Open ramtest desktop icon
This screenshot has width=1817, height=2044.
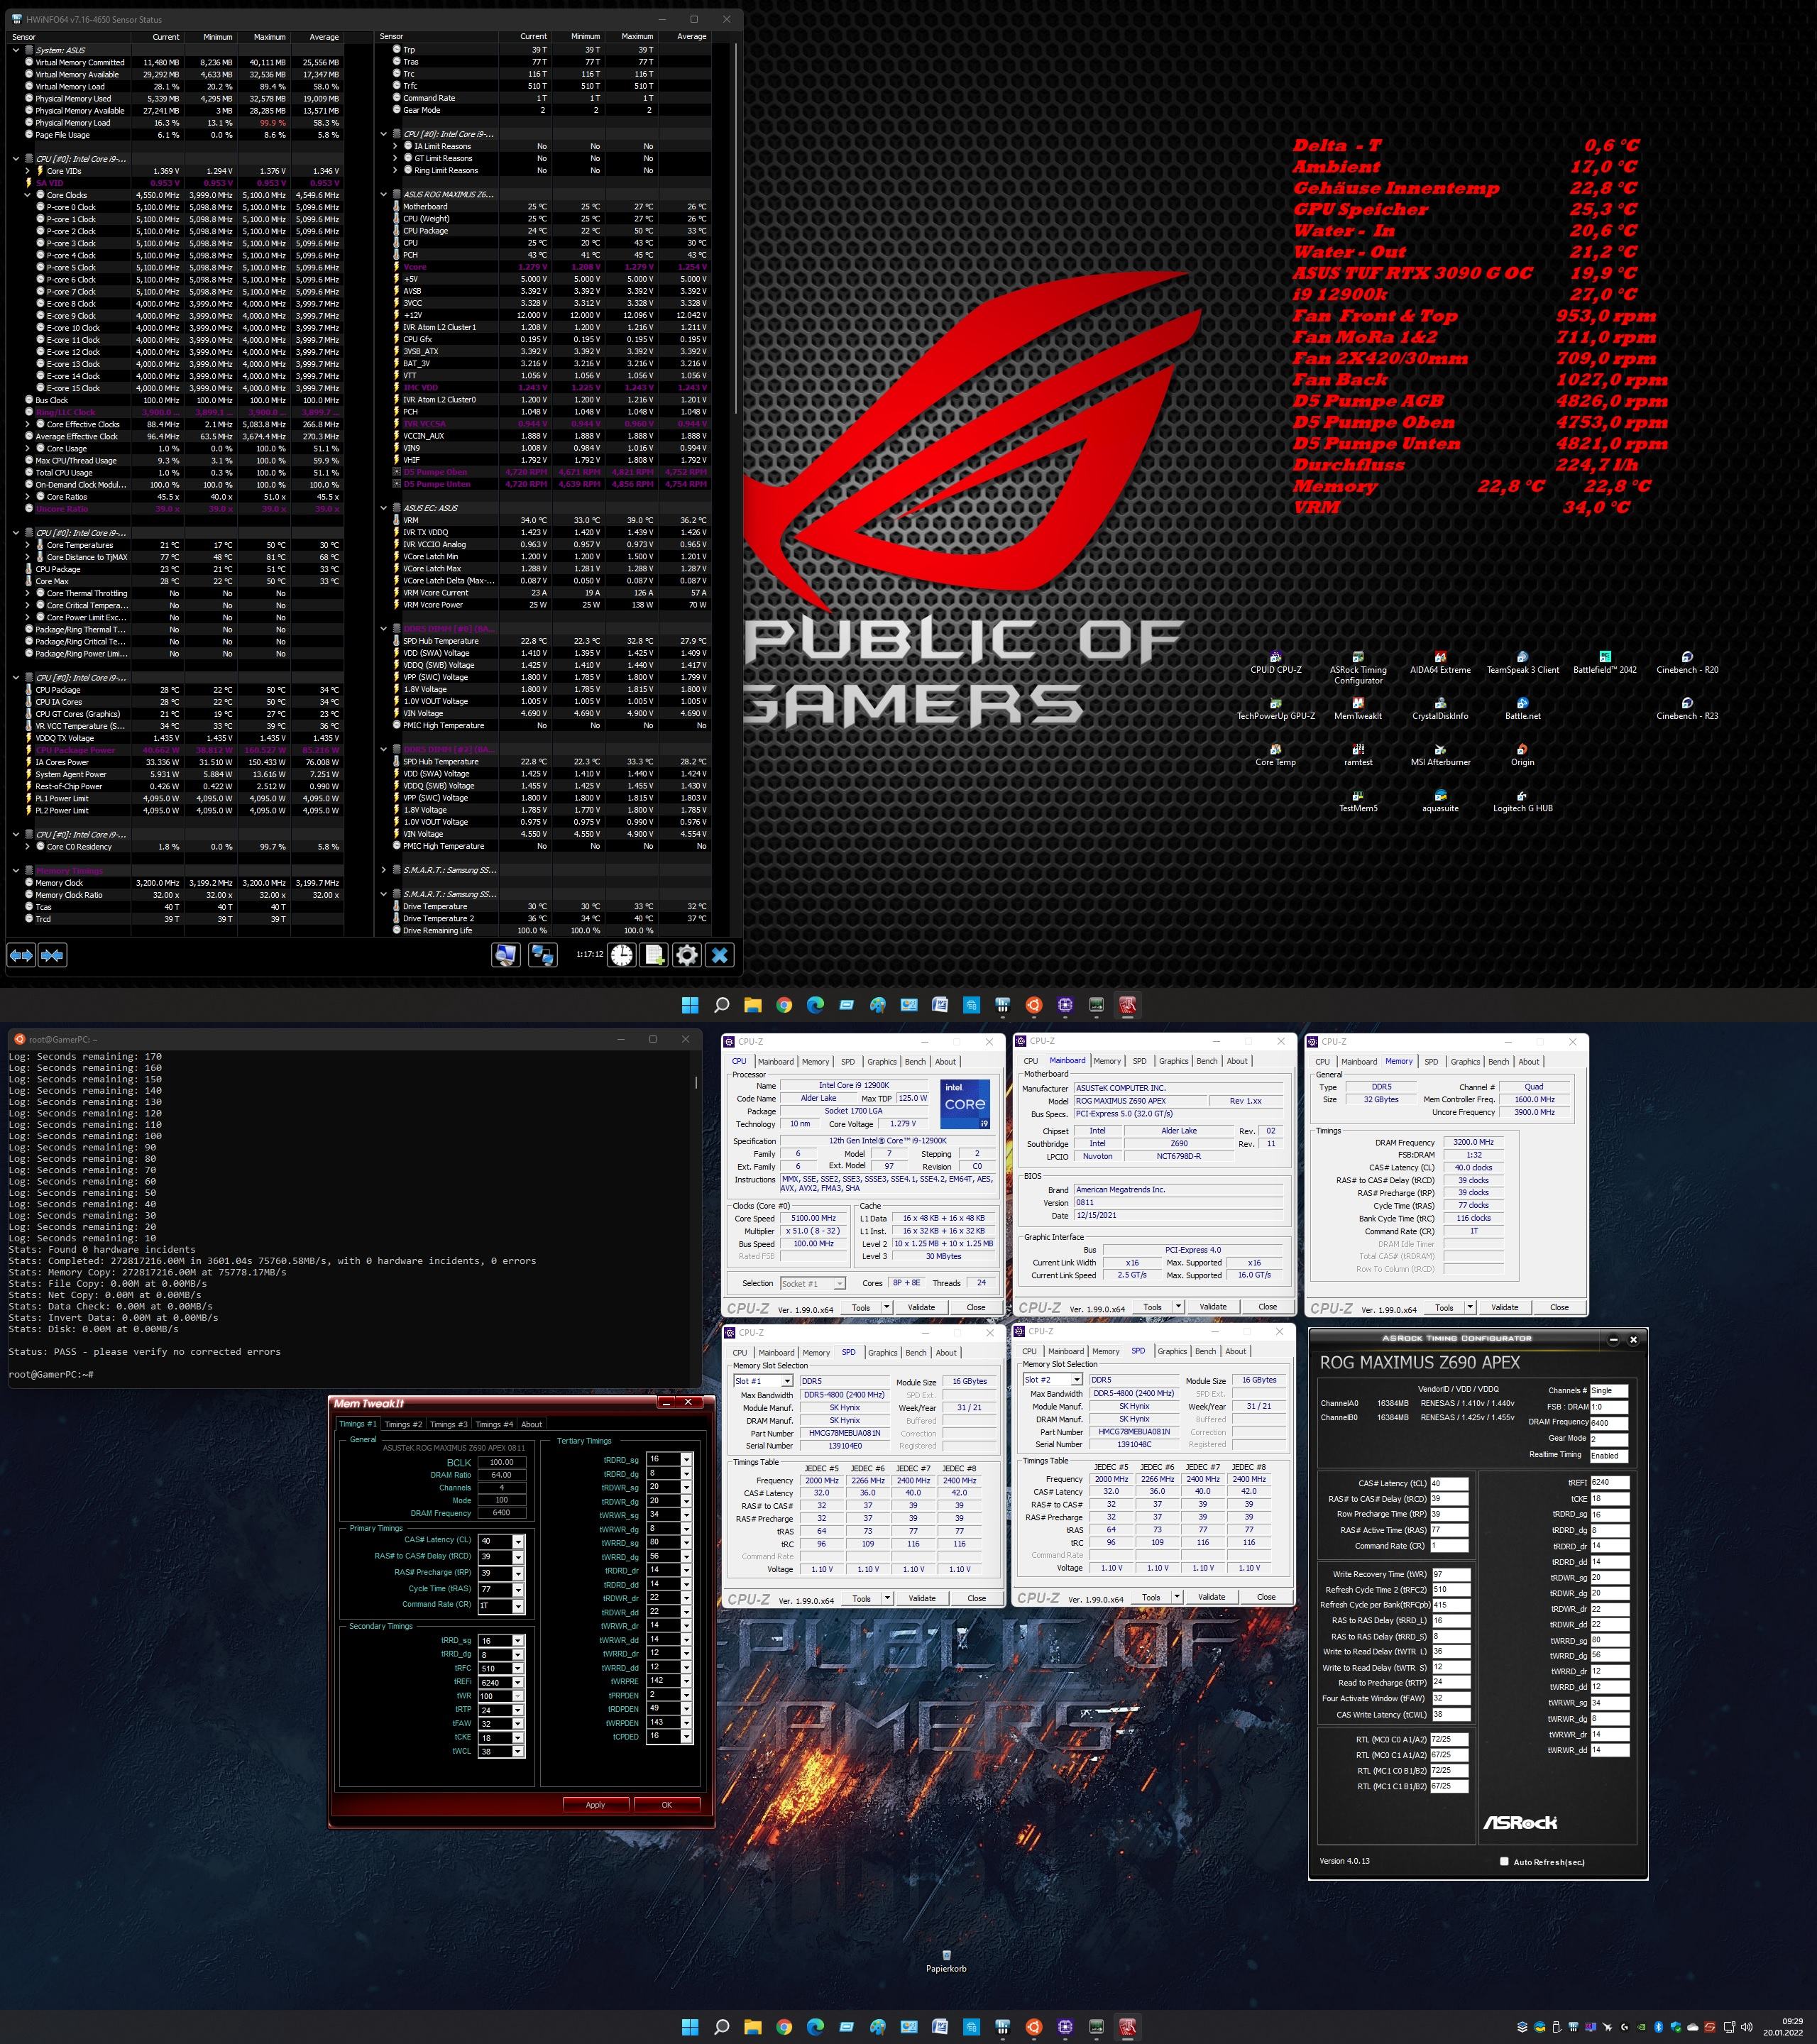tap(1358, 754)
